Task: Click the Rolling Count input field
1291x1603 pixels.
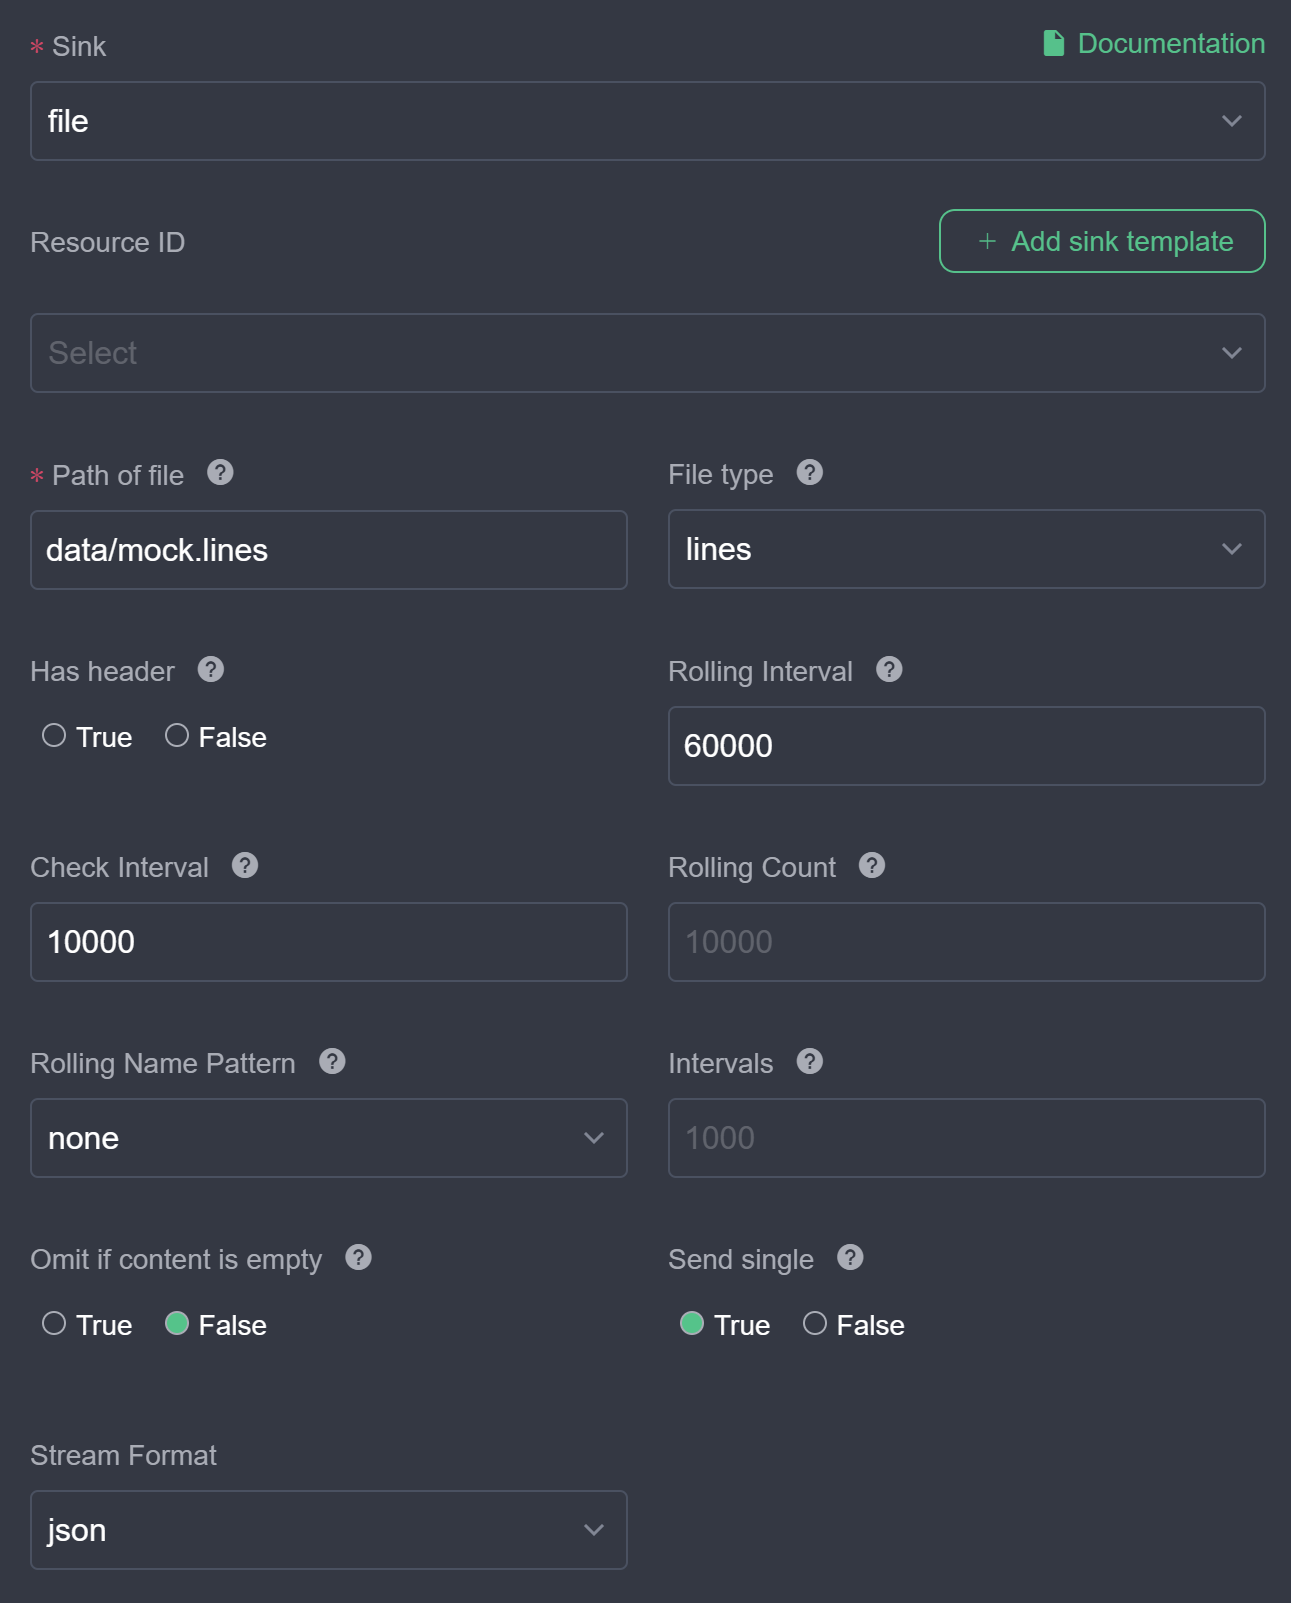Action: coord(967,942)
